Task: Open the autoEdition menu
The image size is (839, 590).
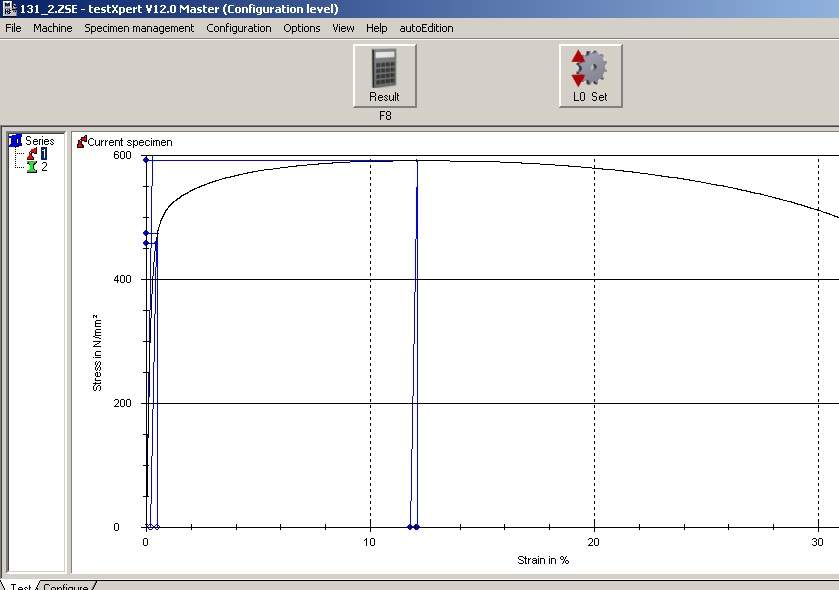Action: (x=426, y=28)
